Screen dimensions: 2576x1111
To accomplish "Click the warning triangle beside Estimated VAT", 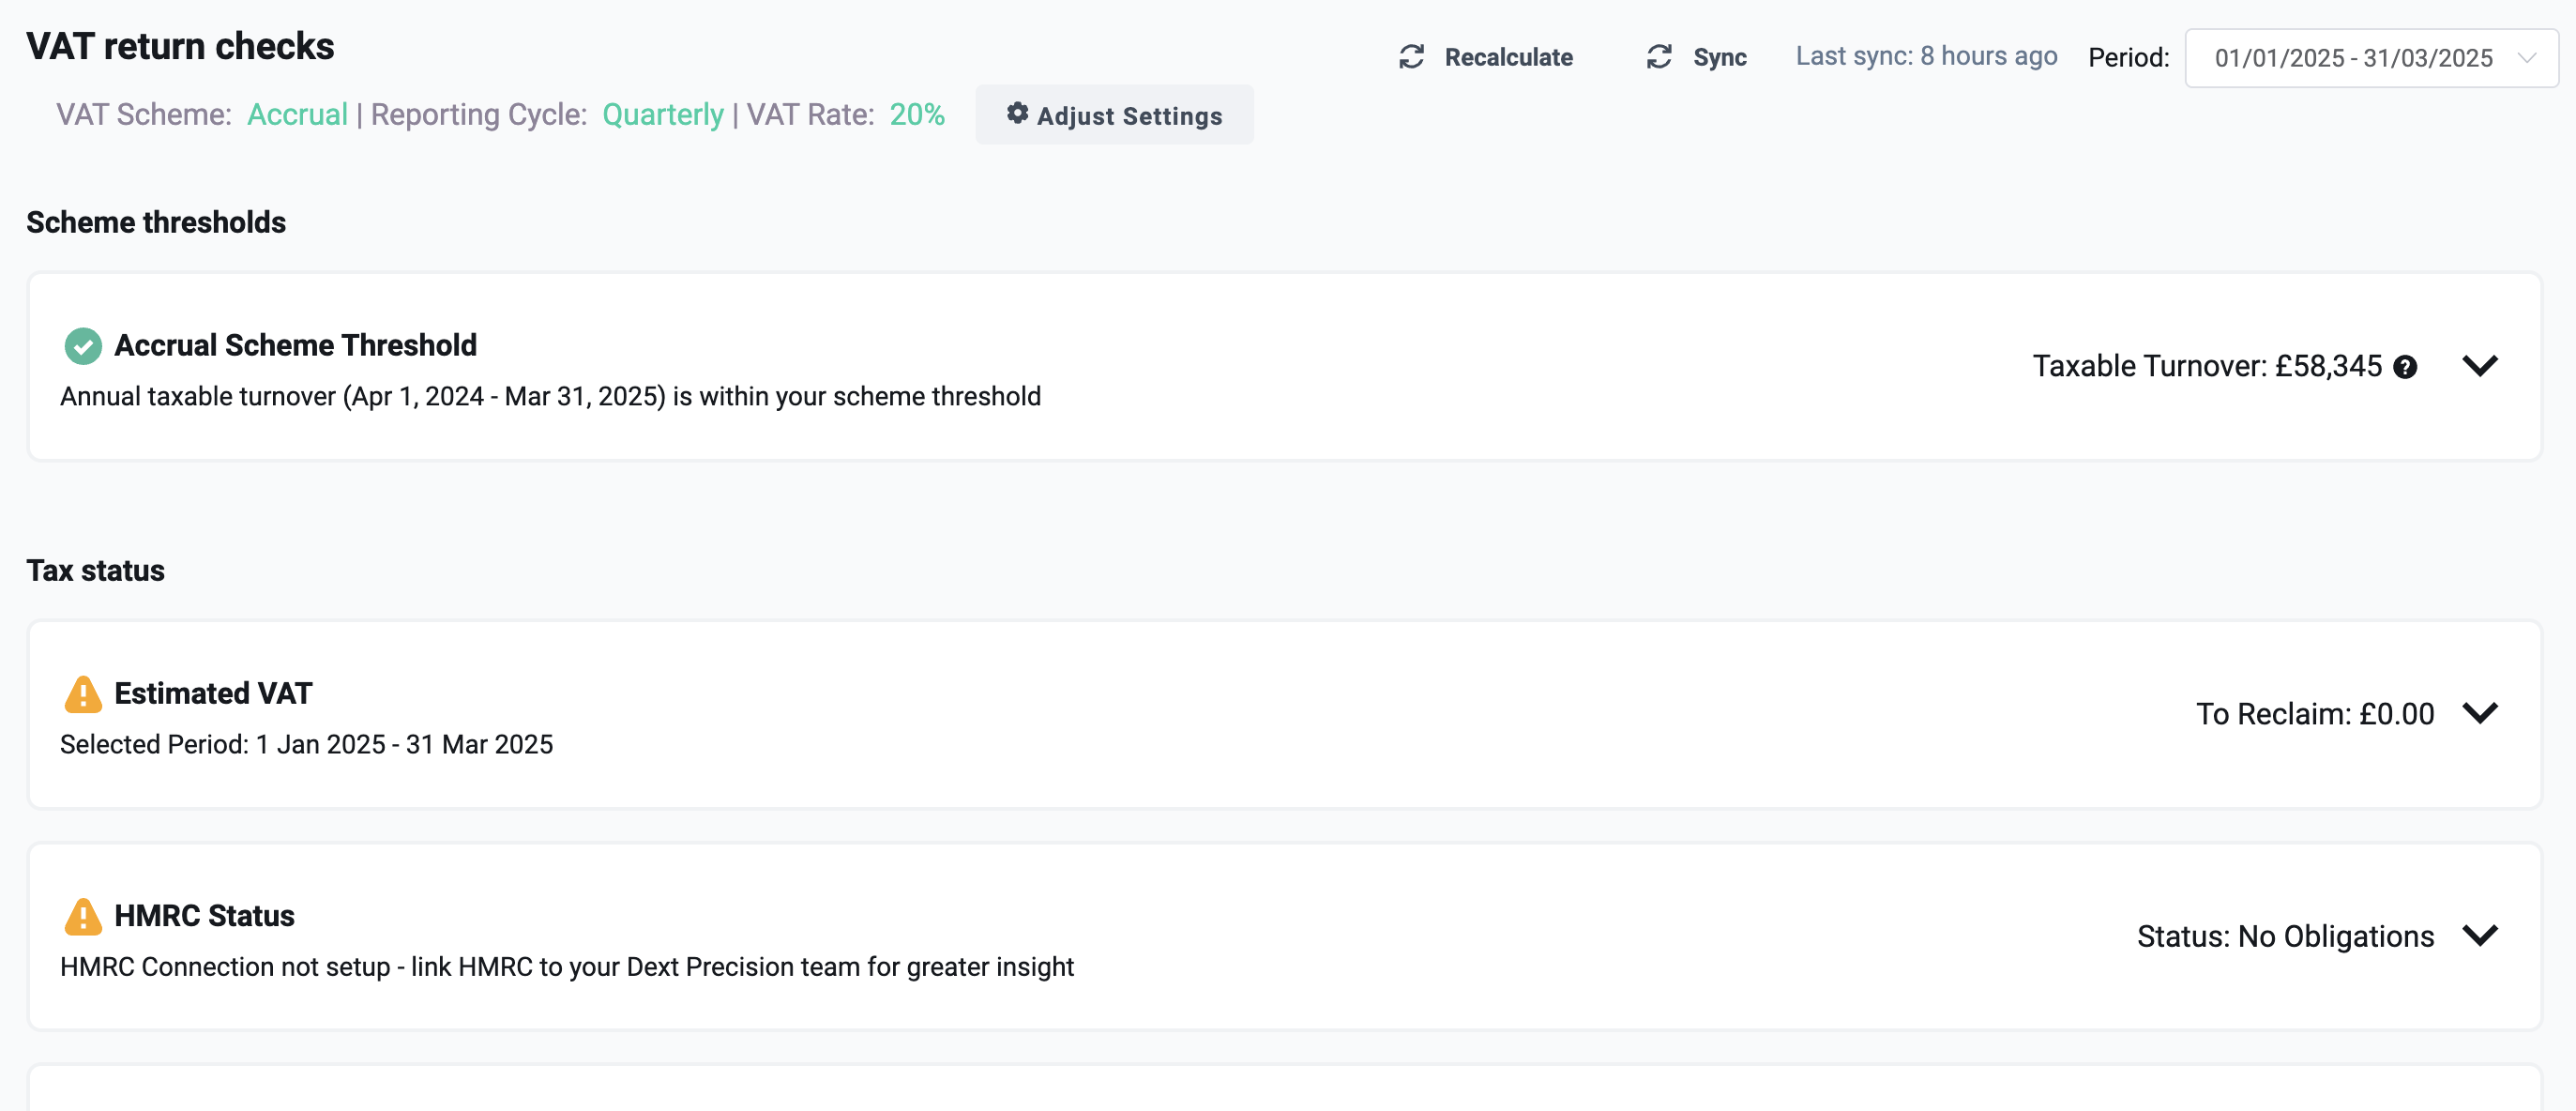I will coord(83,694).
